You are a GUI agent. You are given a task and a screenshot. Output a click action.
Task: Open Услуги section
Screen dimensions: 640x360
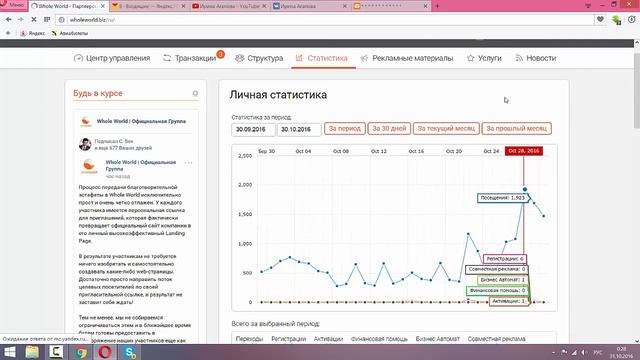pyautogui.click(x=484, y=58)
